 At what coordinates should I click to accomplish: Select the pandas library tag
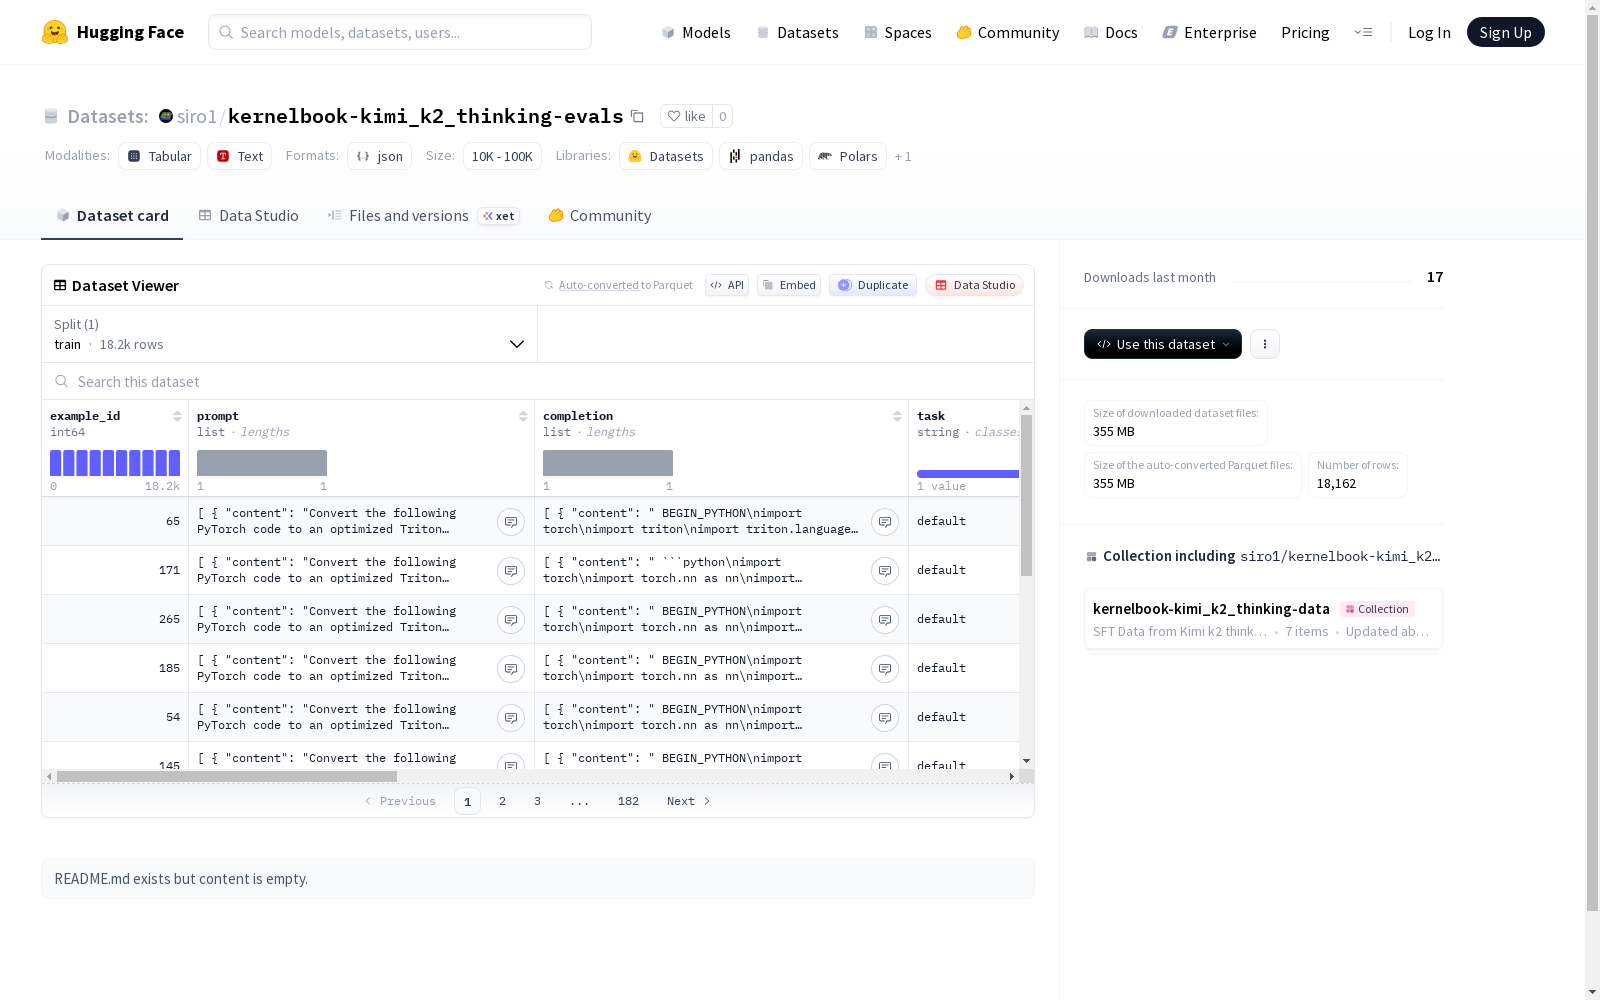click(761, 156)
